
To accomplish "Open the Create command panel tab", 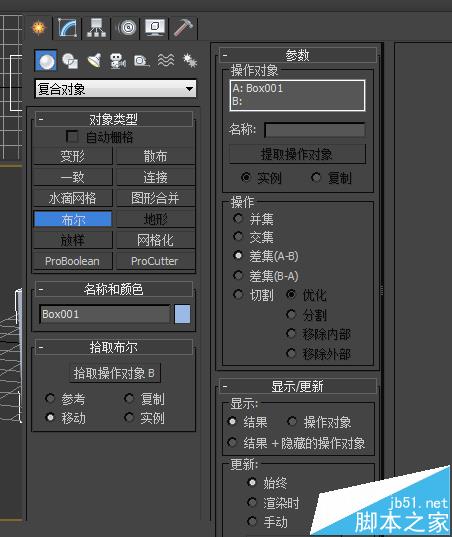I will pyautogui.click(x=39, y=28).
